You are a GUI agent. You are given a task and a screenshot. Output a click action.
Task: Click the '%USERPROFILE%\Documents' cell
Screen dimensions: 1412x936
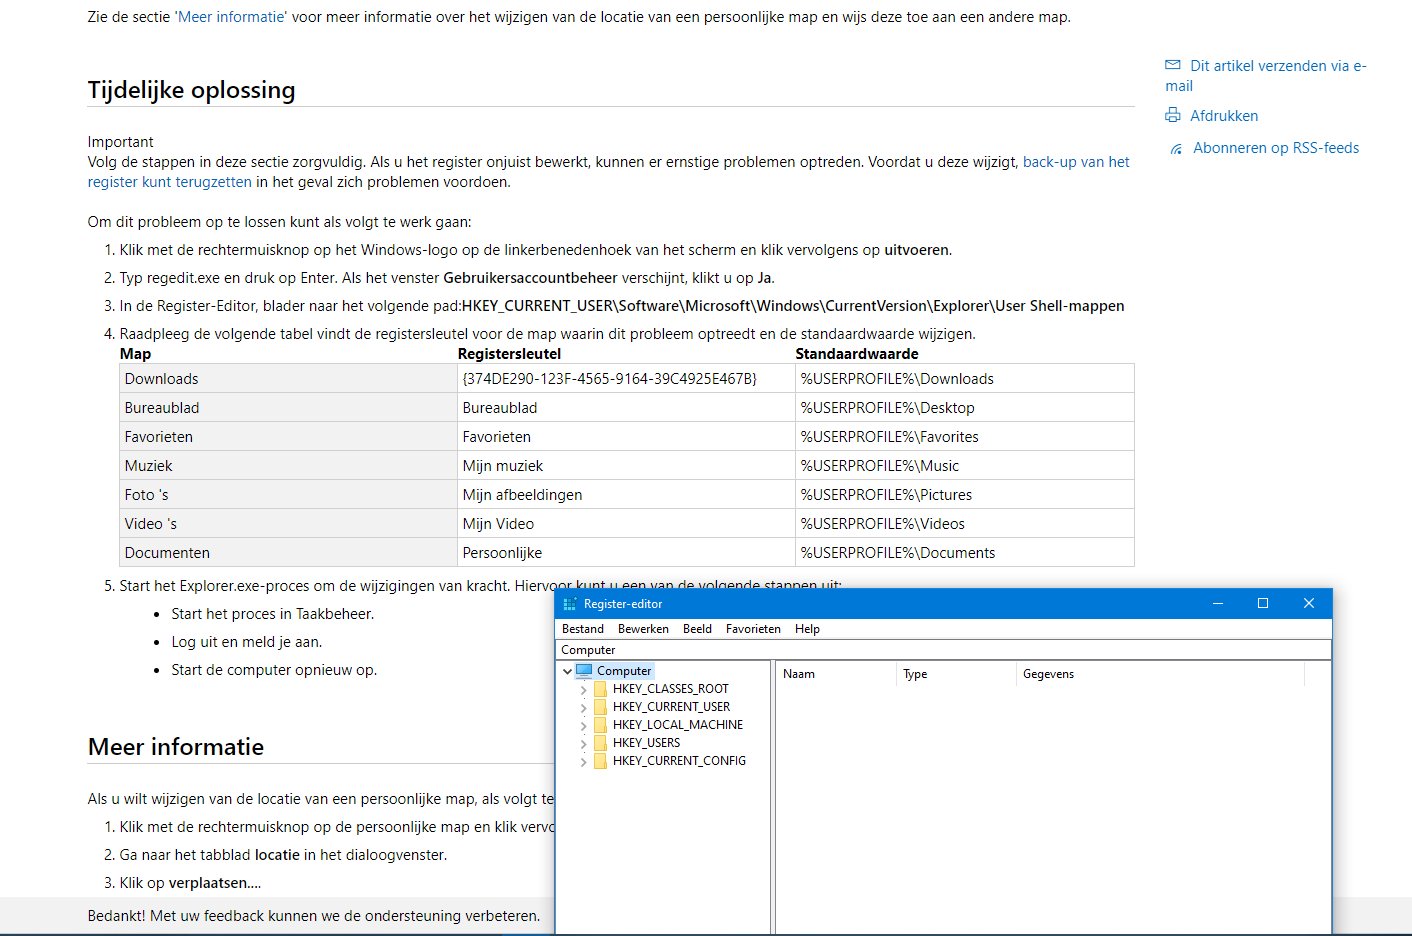(965, 553)
